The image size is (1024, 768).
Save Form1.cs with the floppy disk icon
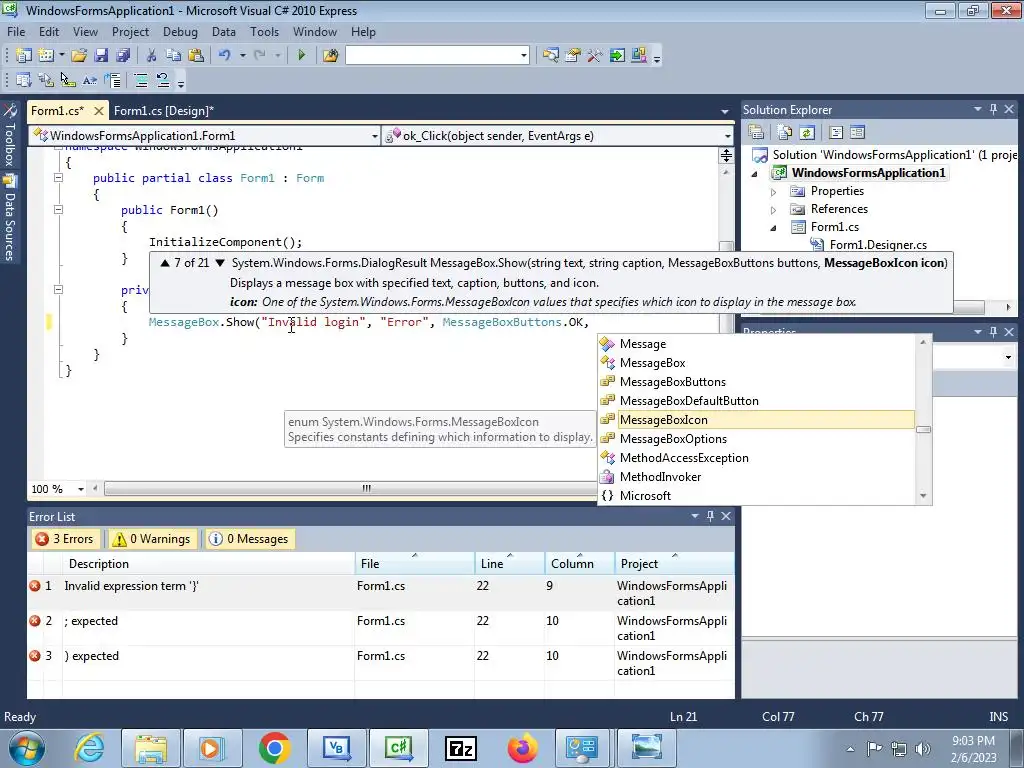[101, 56]
